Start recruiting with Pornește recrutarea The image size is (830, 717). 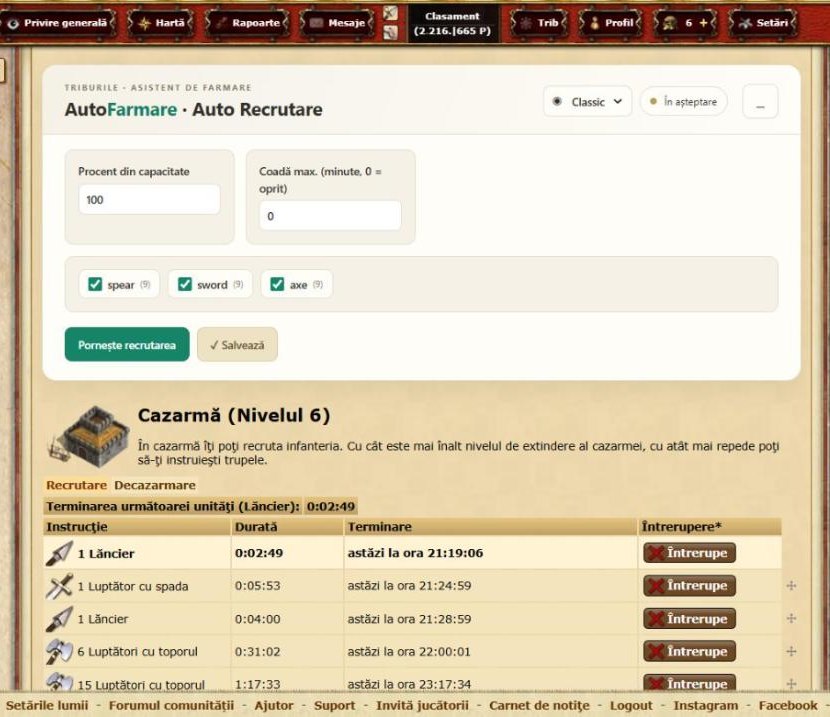(x=127, y=344)
